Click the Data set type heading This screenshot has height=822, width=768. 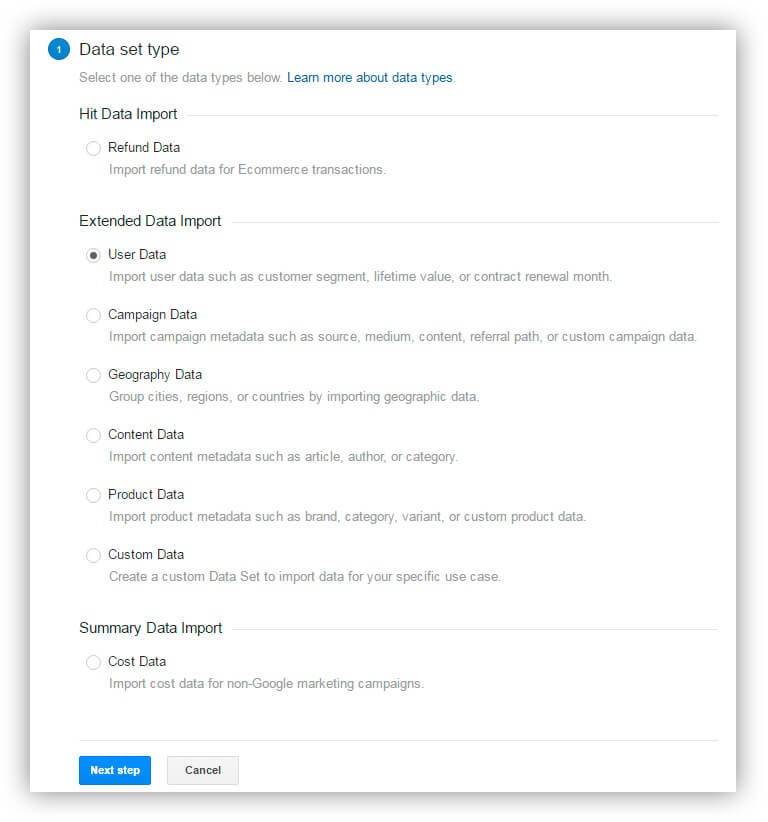(129, 49)
